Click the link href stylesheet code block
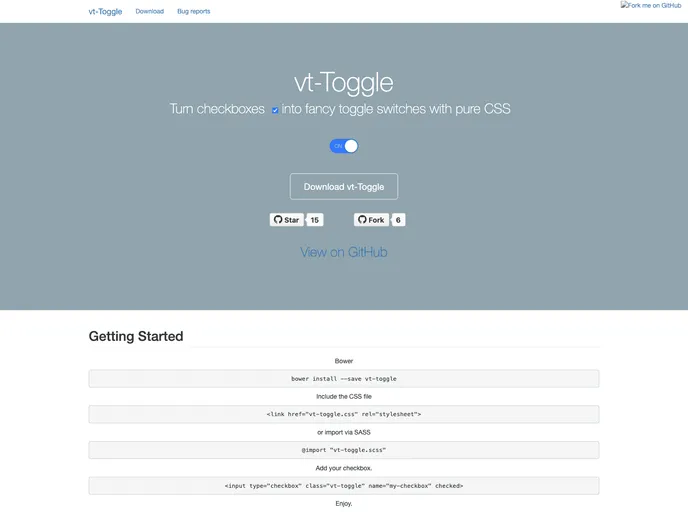Viewport: 688px width, 512px height. point(344,414)
